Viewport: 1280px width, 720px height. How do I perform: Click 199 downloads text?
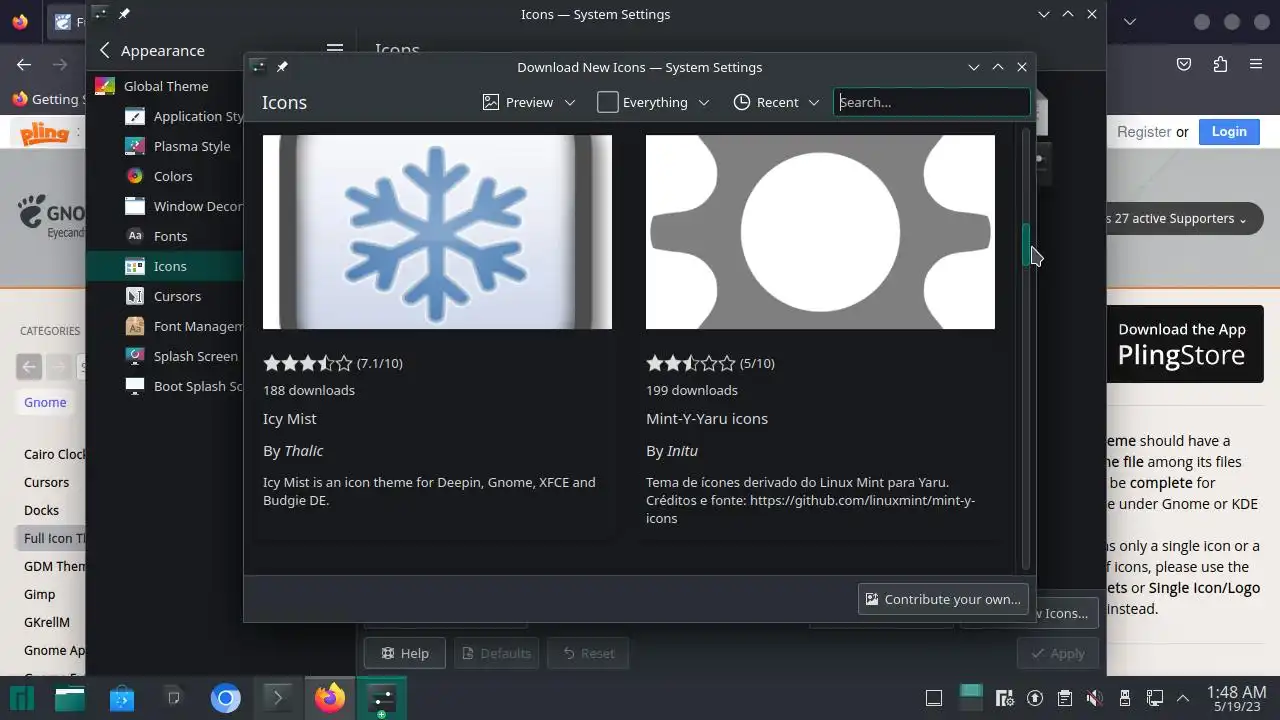[692, 390]
